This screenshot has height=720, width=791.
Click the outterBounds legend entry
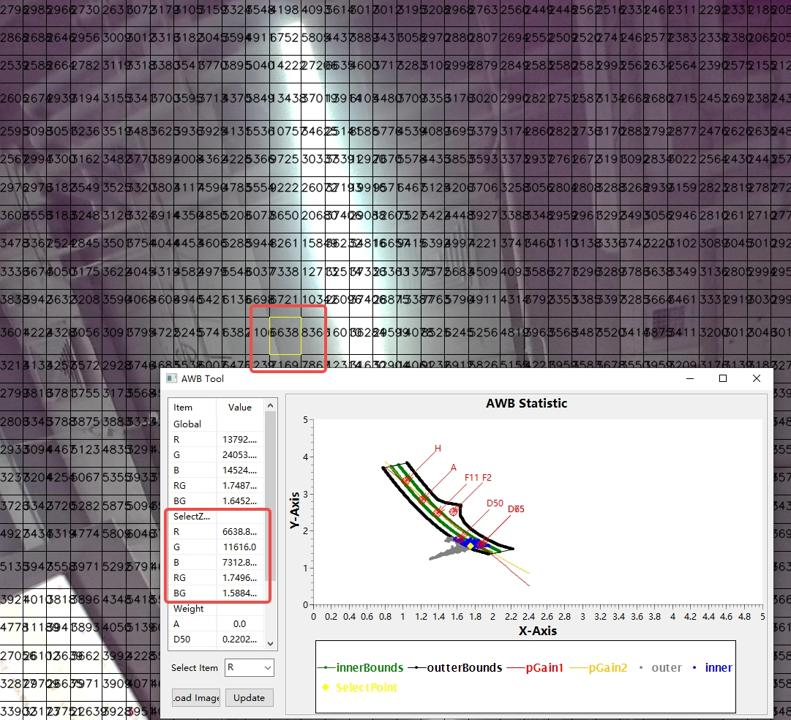(455, 668)
